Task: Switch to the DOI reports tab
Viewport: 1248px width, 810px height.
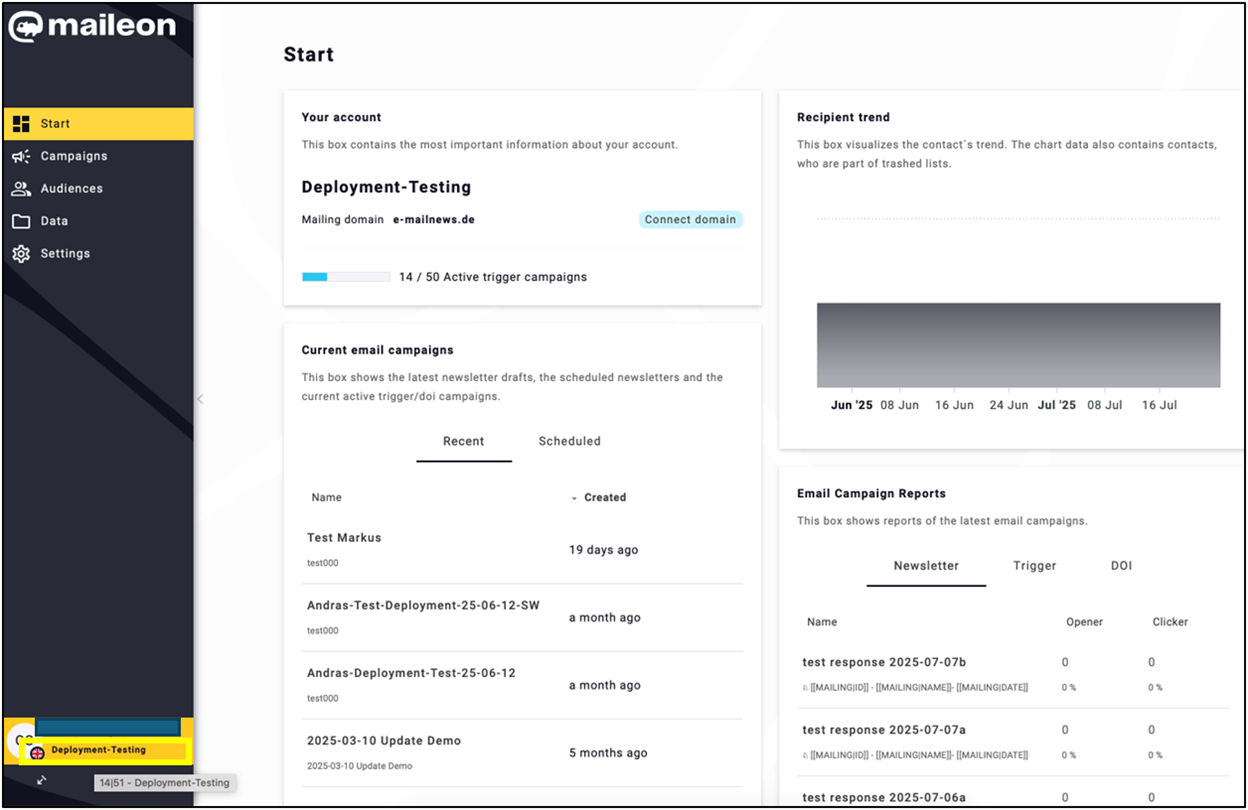Action: coord(1121,565)
